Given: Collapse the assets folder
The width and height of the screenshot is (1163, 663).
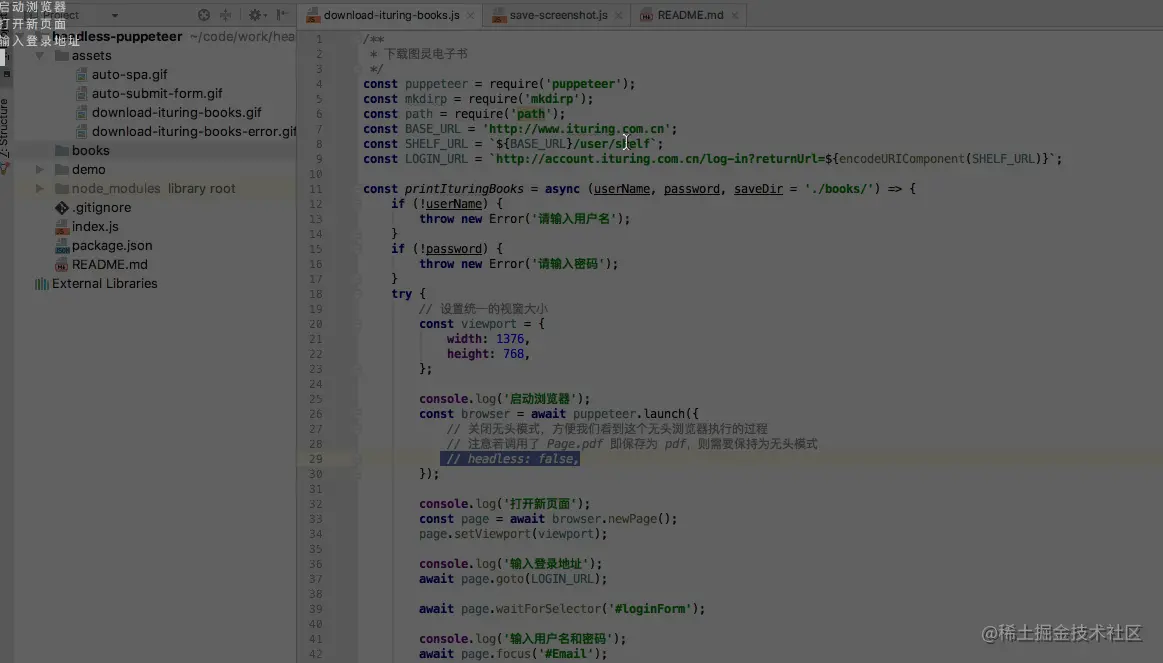Looking at the screenshot, I should (39, 56).
